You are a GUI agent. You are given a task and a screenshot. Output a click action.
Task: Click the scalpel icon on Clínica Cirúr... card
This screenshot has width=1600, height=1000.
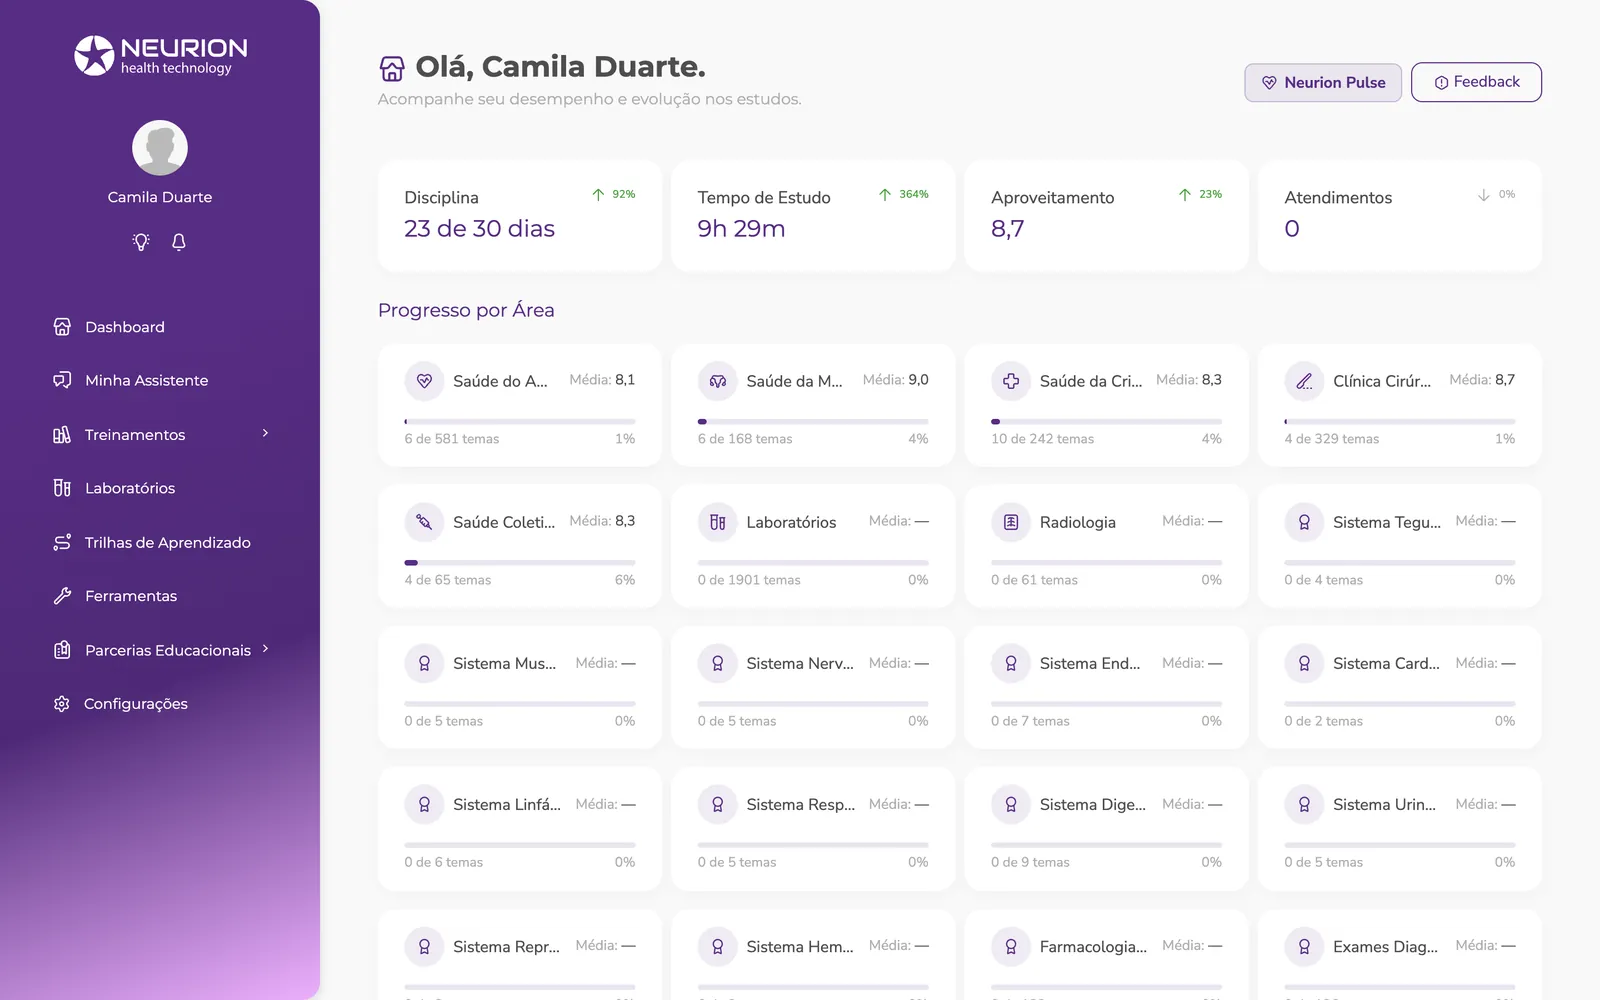click(x=1304, y=381)
